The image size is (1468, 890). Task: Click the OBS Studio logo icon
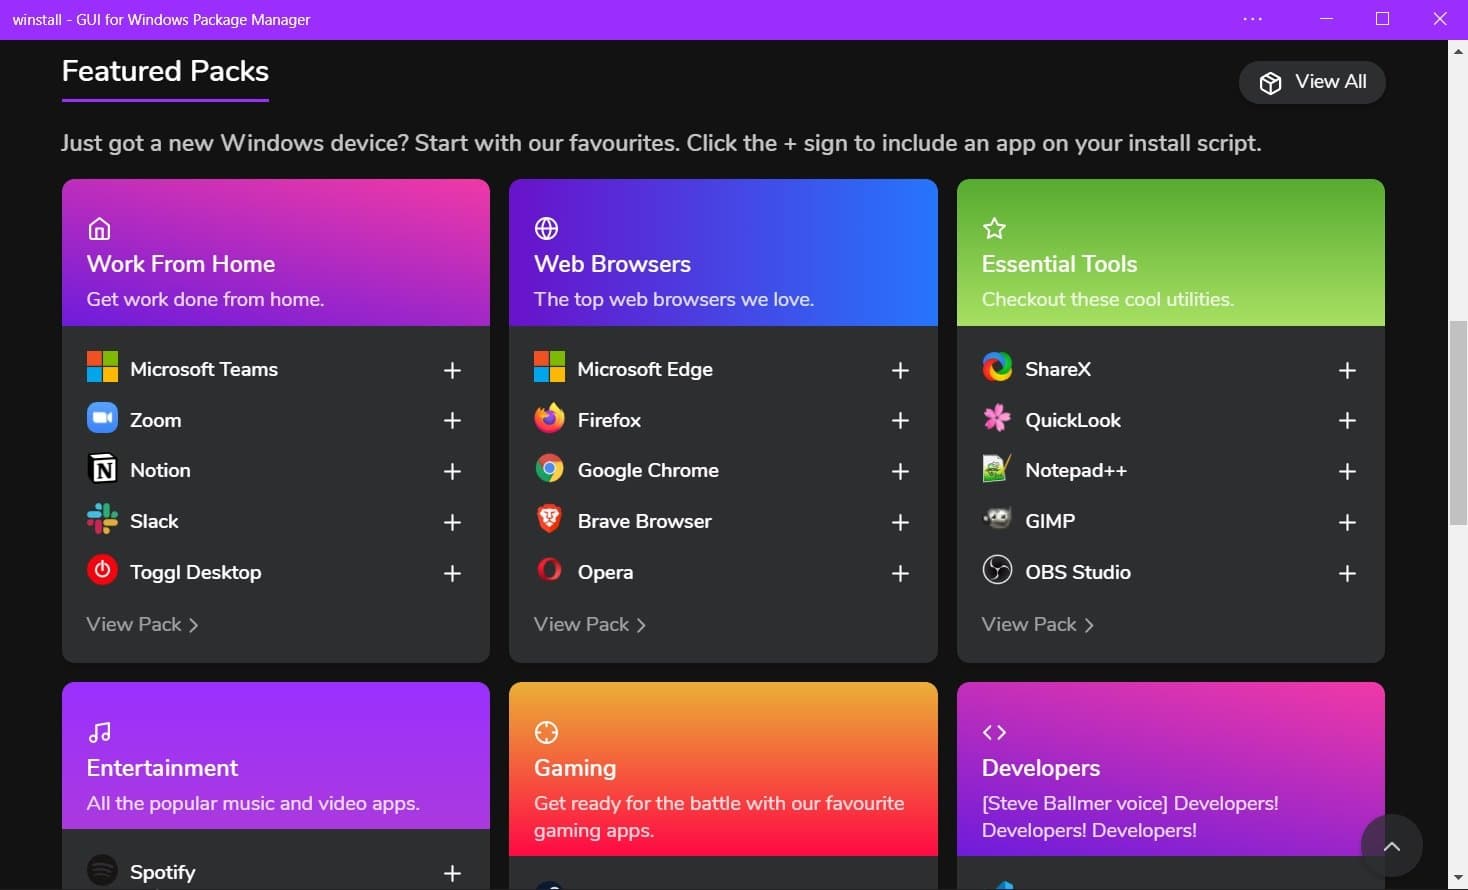(x=997, y=570)
